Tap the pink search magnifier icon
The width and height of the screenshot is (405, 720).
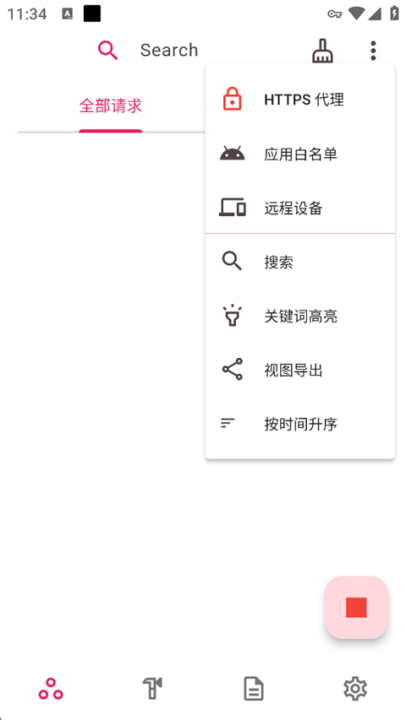click(x=108, y=50)
